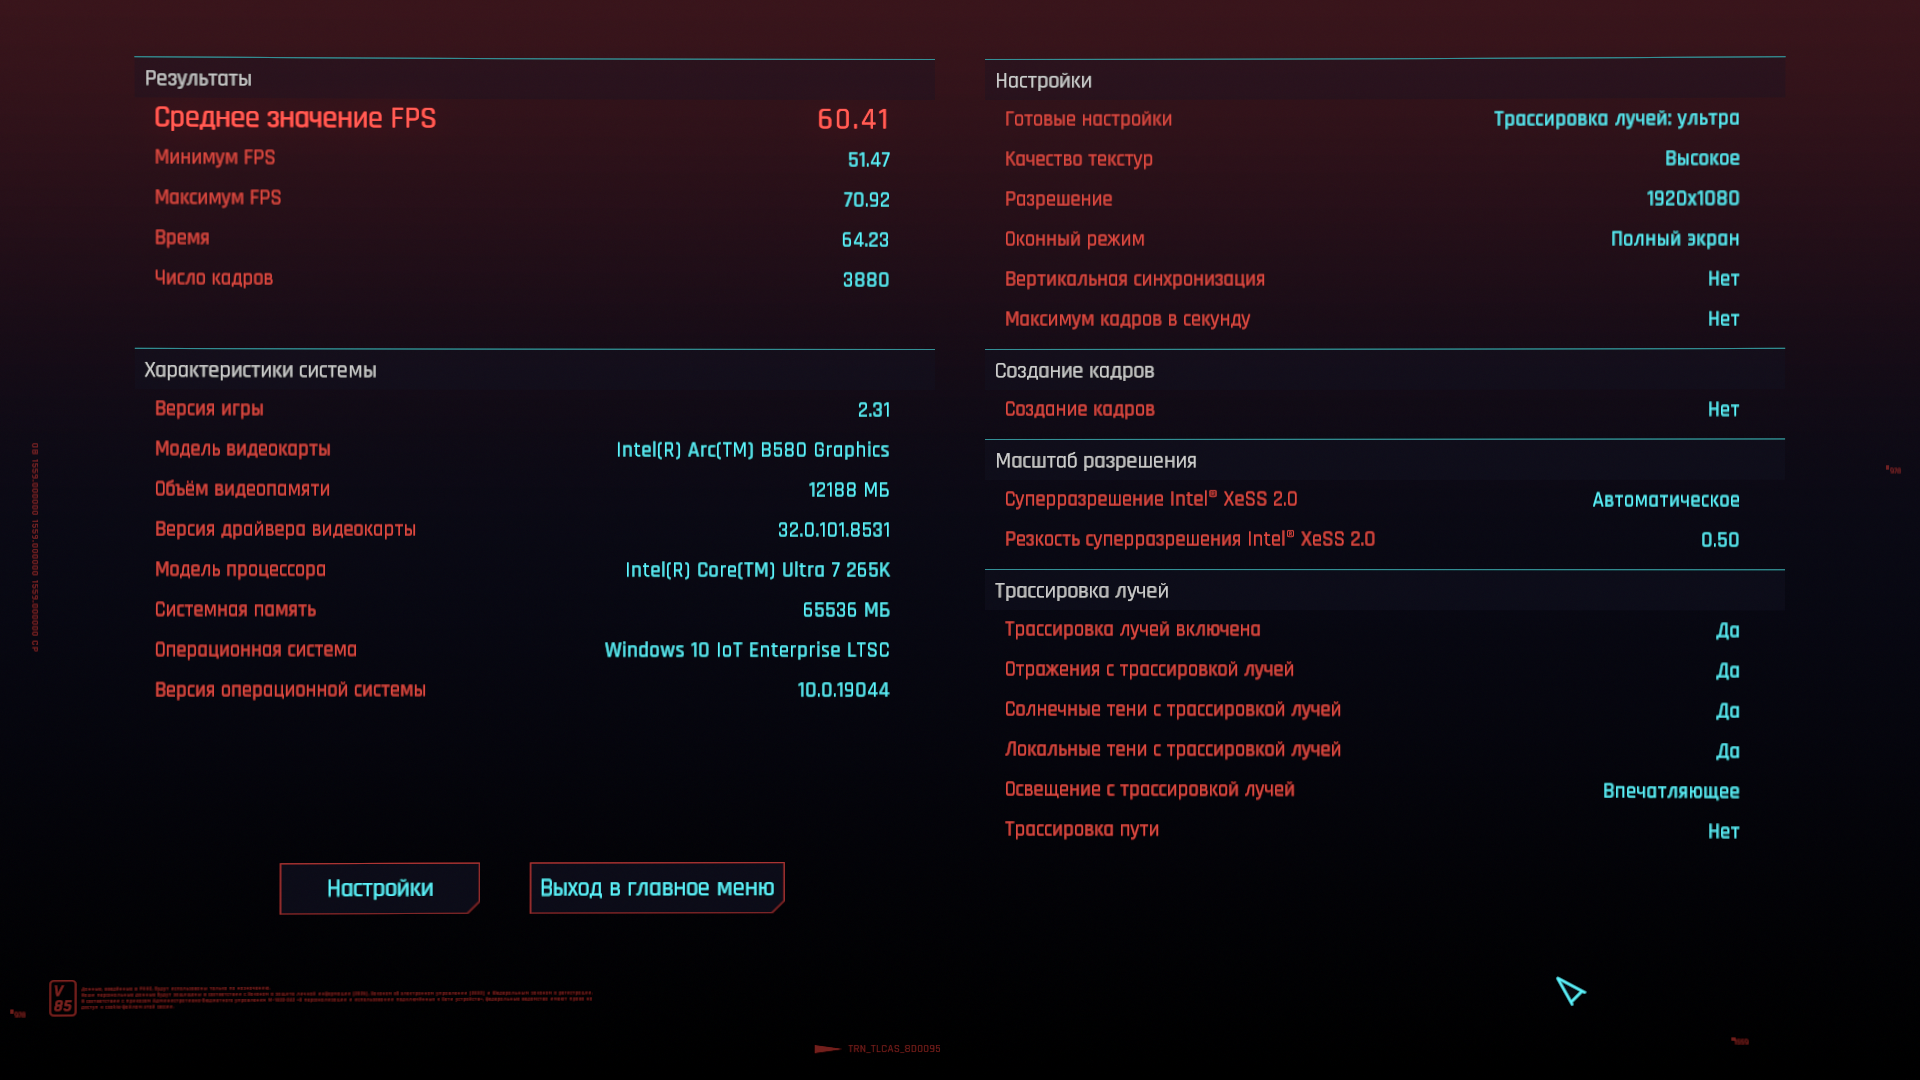Image resolution: width=1920 pixels, height=1080 pixels.
Task: Click the Трассировка пути Нет value
Action: (x=1722, y=831)
